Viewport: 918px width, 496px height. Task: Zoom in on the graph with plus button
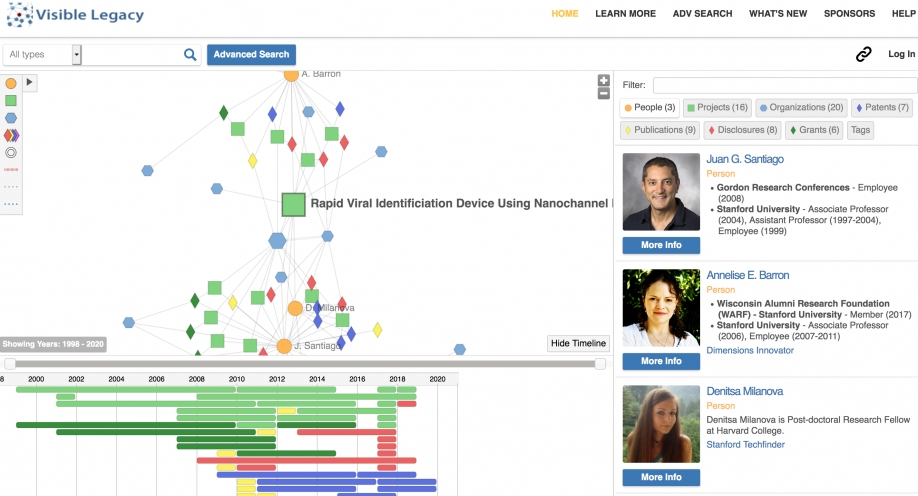point(603,80)
